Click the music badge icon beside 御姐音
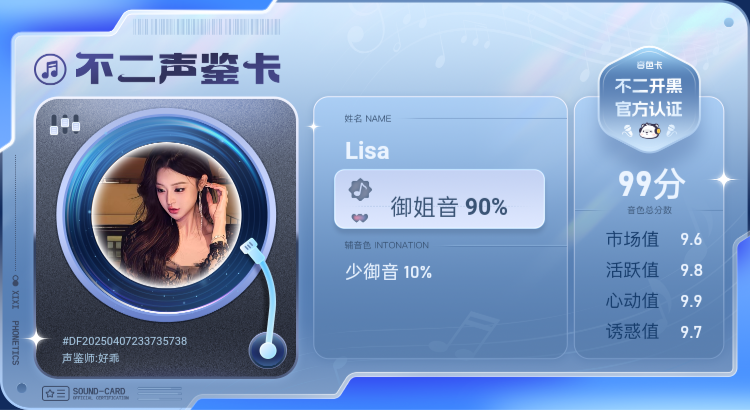 [360, 190]
